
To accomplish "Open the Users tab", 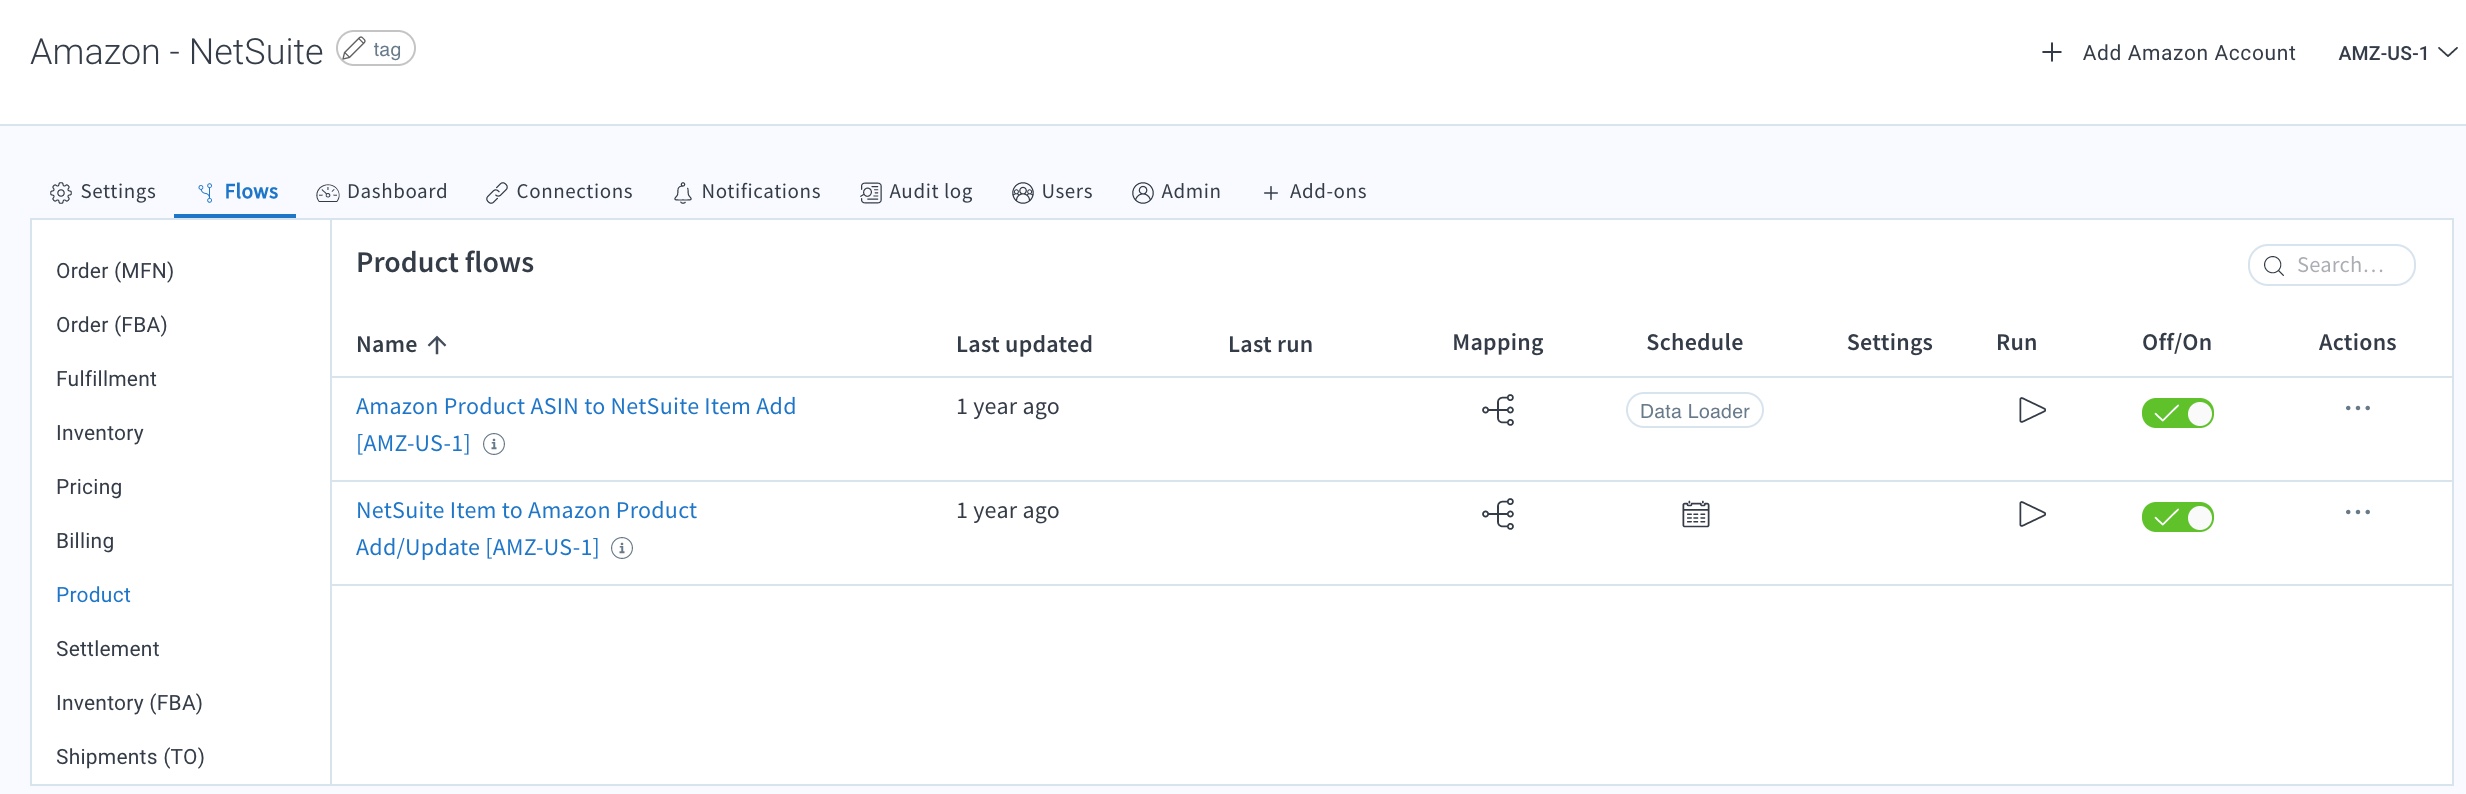I will pos(1052,192).
